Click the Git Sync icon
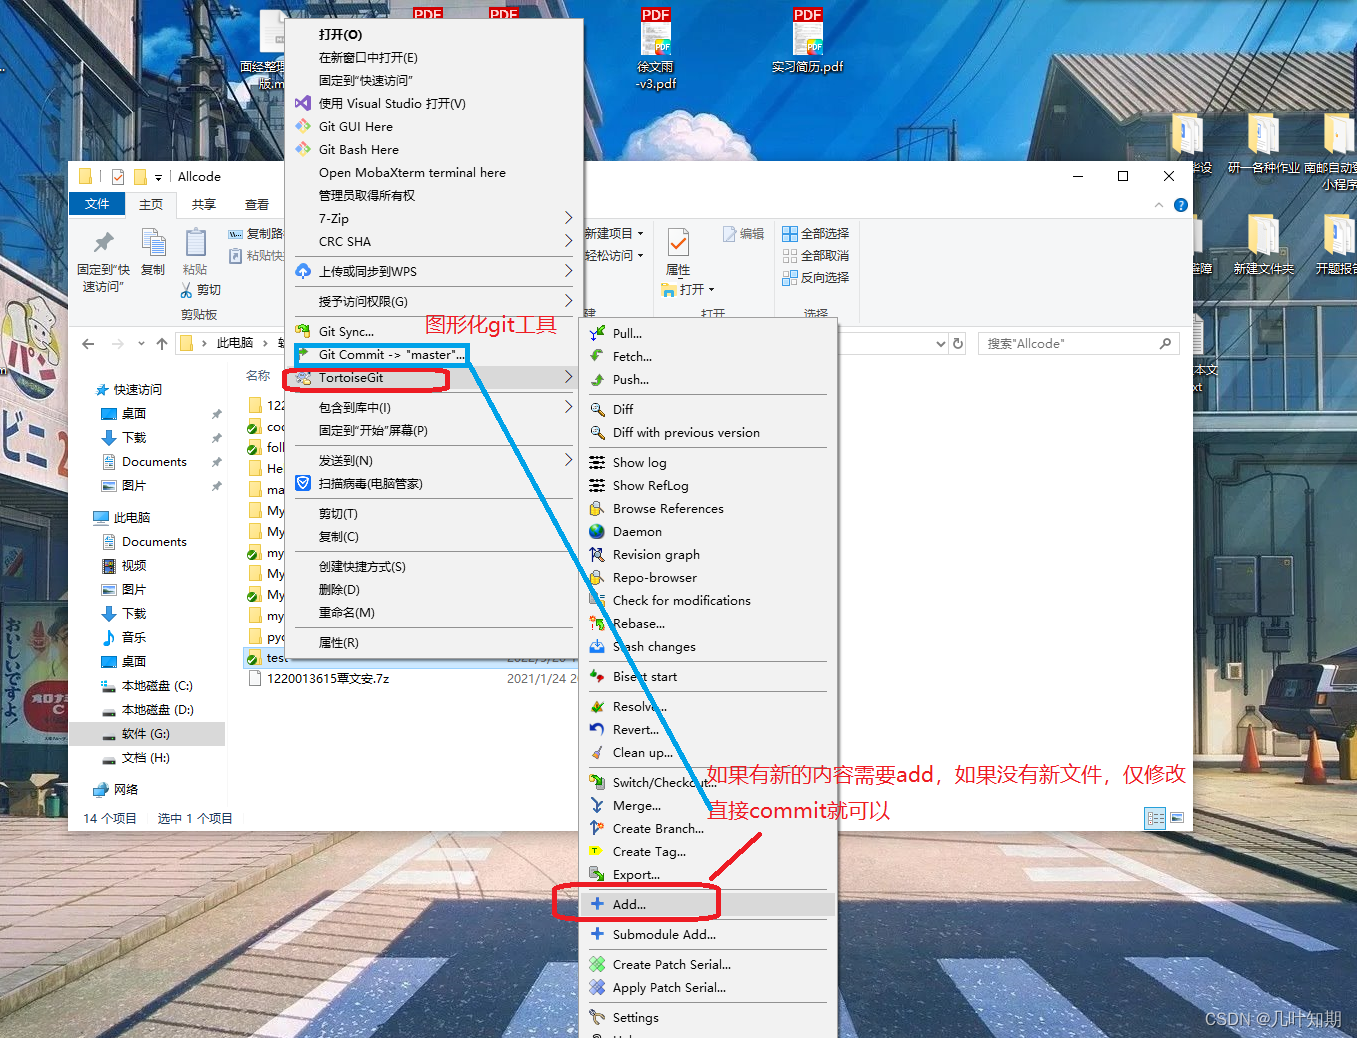Image resolution: width=1357 pixels, height=1038 pixels. (x=303, y=331)
